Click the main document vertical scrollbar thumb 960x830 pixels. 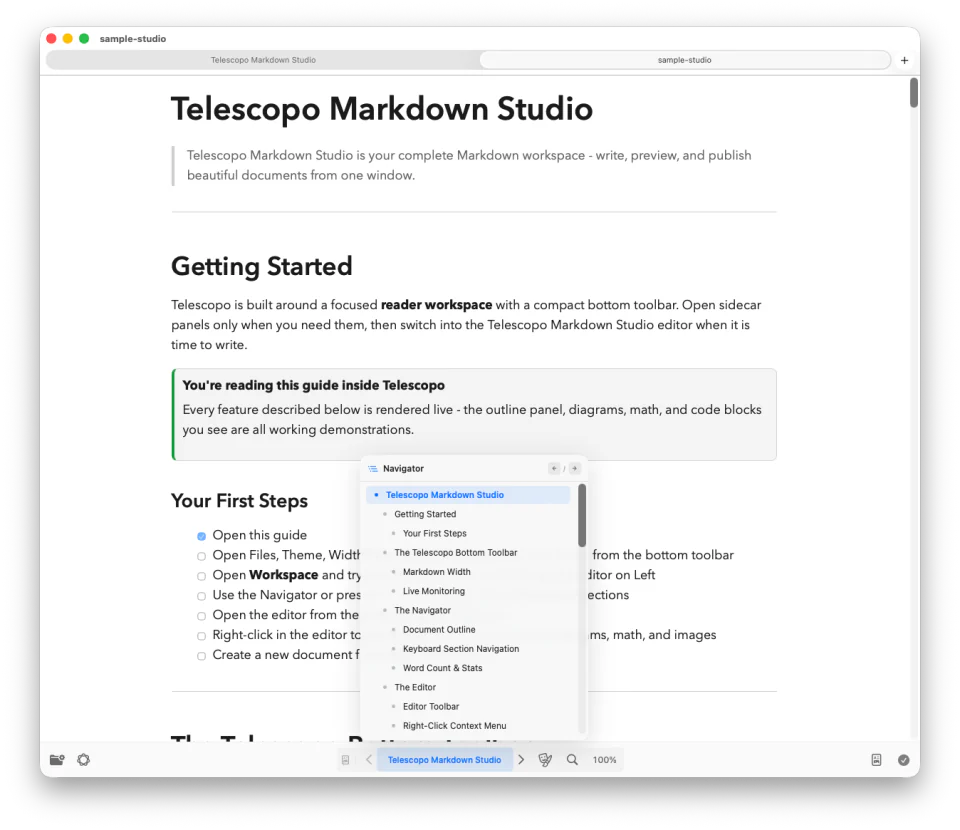click(913, 92)
